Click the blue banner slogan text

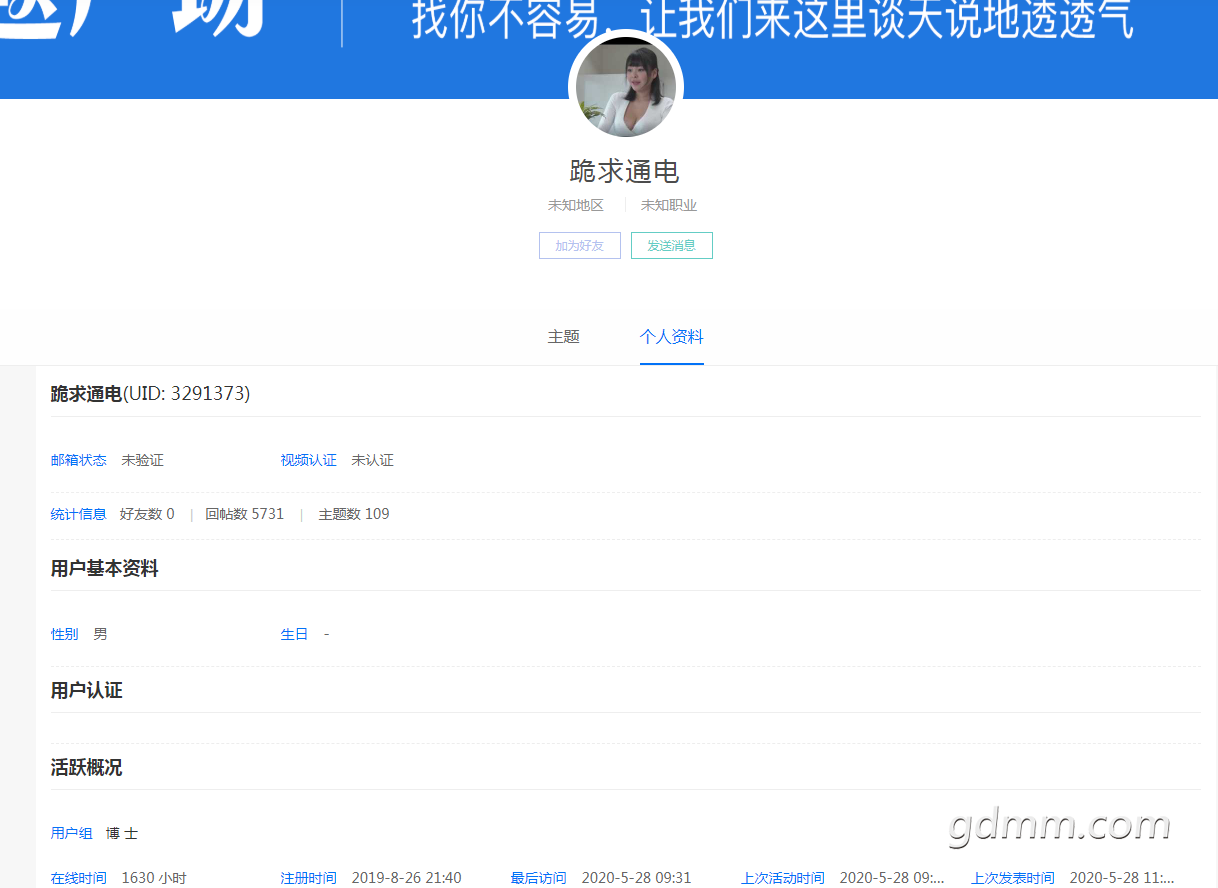(773, 20)
